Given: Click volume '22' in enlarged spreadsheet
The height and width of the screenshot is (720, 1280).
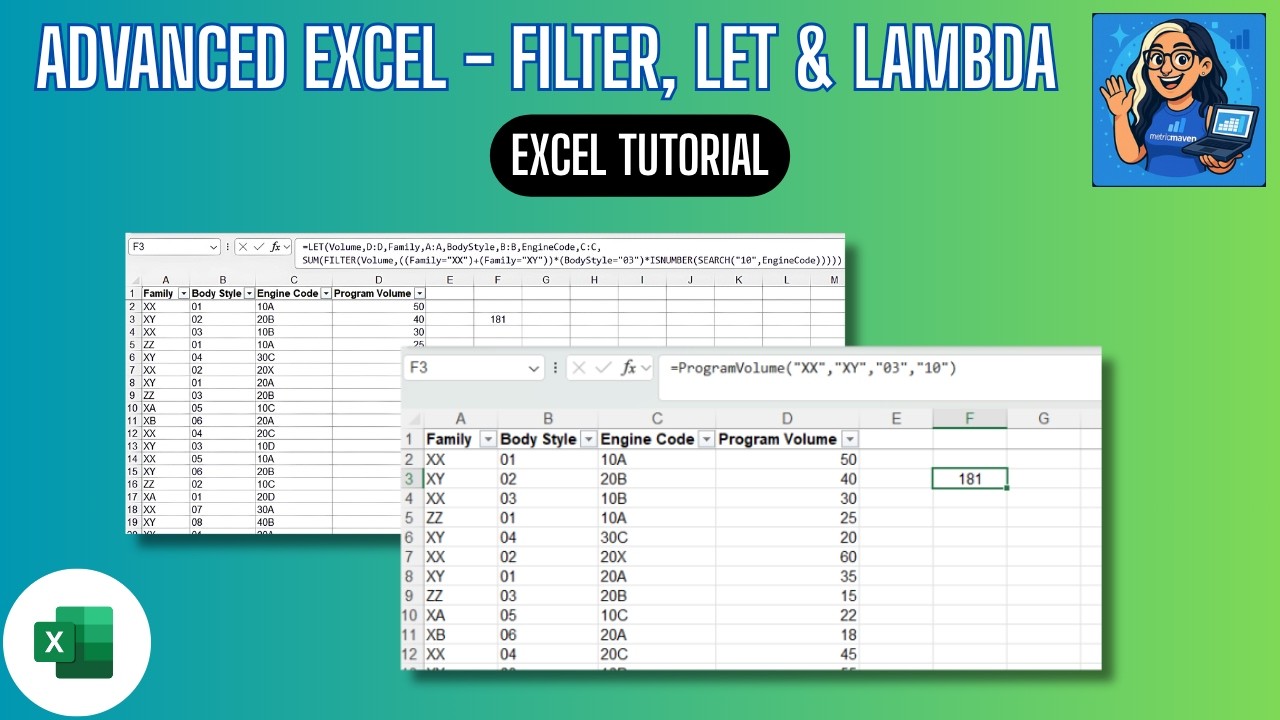Looking at the screenshot, I should click(x=848, y=615).
